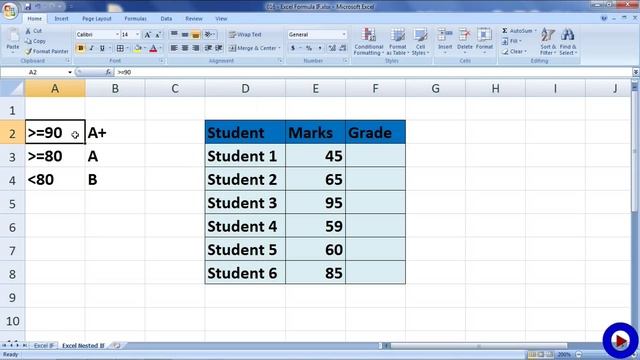Open the Calibri font name dropdown
The width and height of the screenshot is (640, 360).
tap(117, 35)
